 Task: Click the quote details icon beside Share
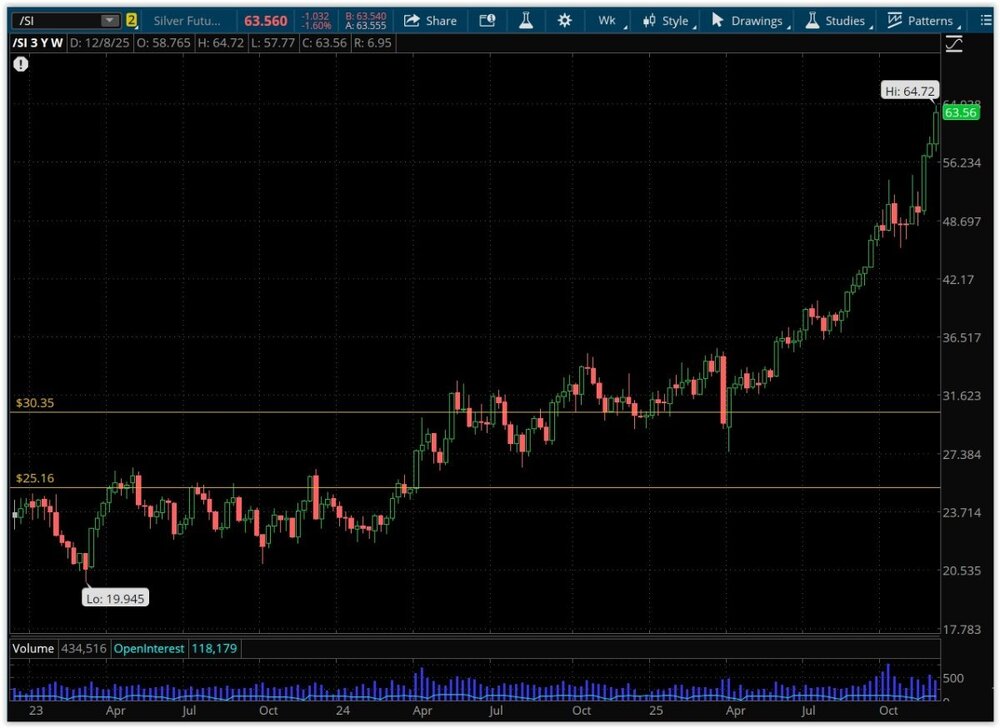[x=487, y=21]
